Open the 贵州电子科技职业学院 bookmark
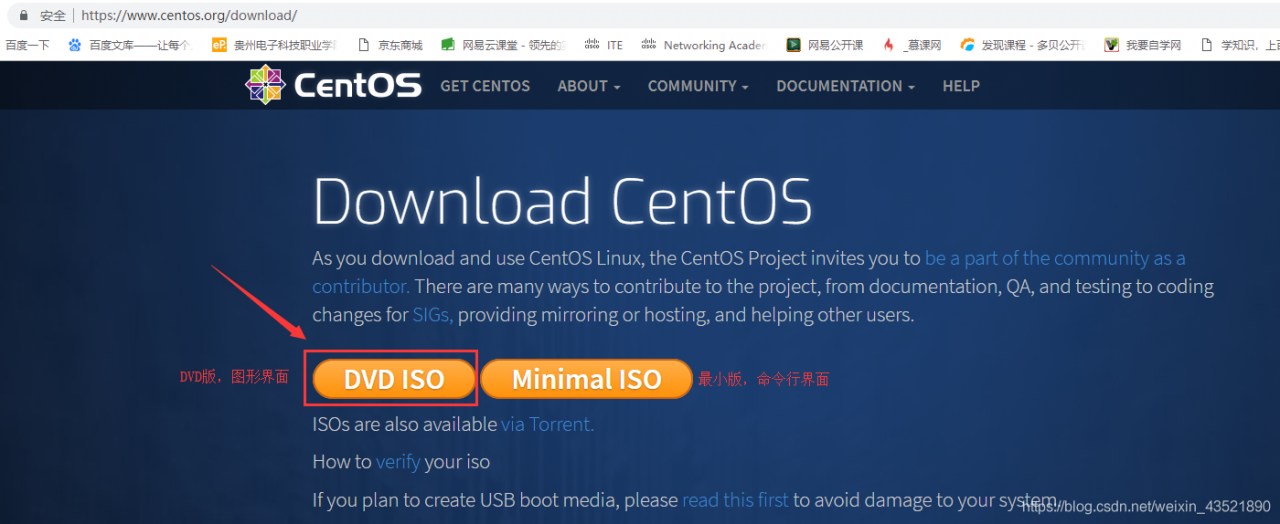This screenshot has width=1280, height=524. [276, 45]
